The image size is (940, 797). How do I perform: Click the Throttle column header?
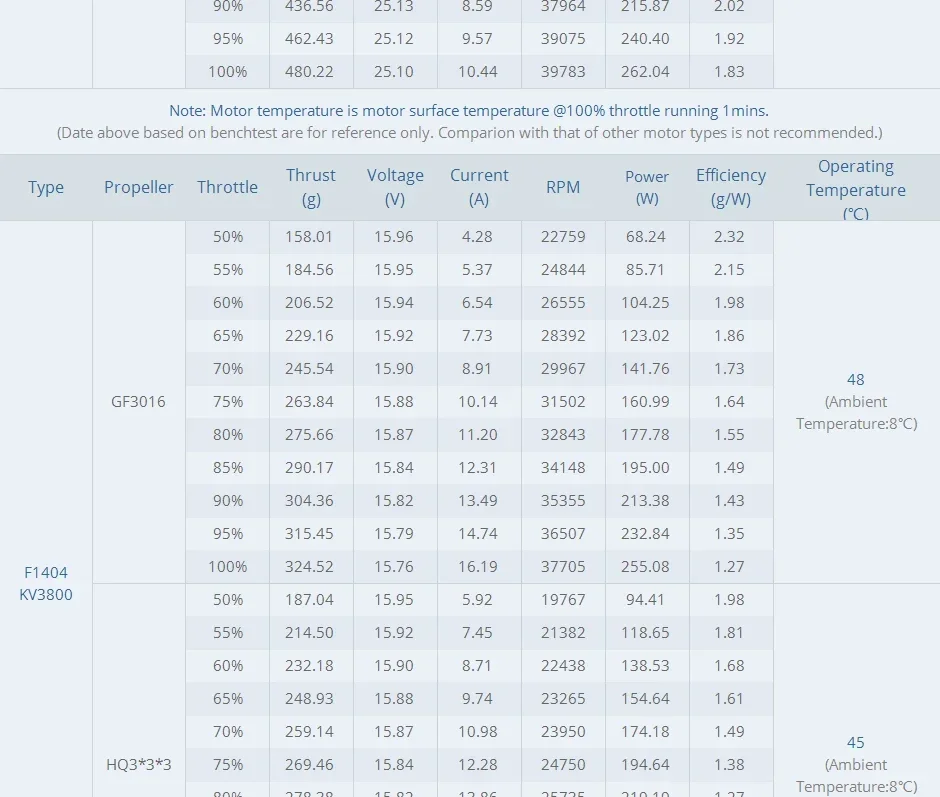click(227, 187)
